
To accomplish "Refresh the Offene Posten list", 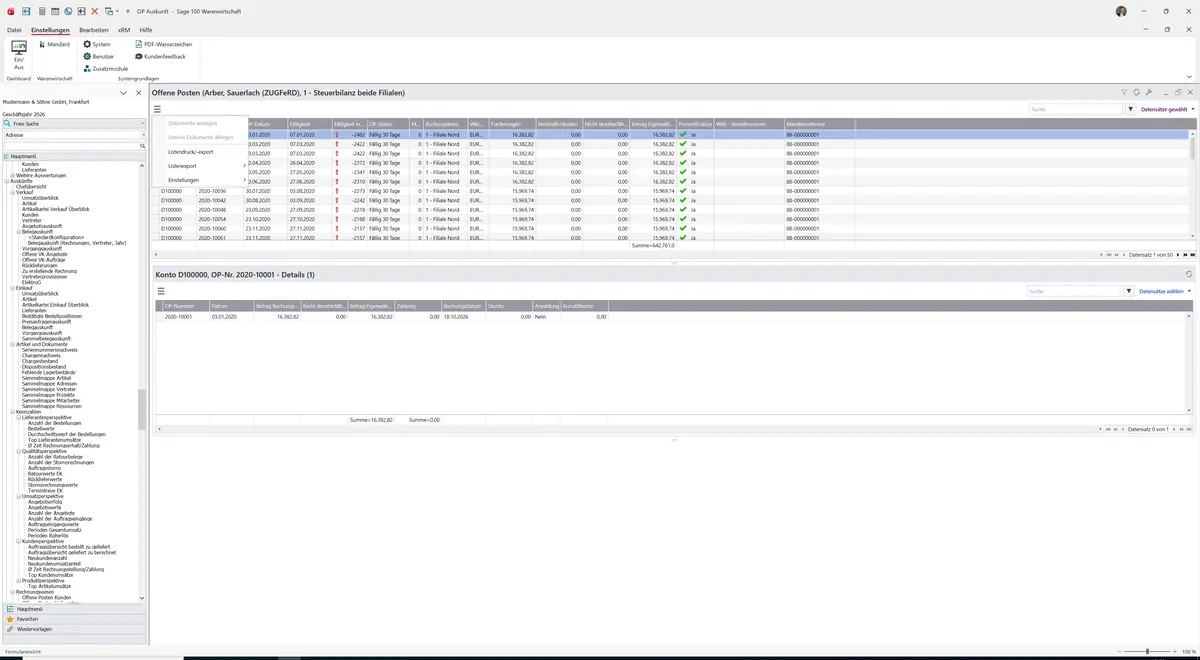I will point(1137,92).
